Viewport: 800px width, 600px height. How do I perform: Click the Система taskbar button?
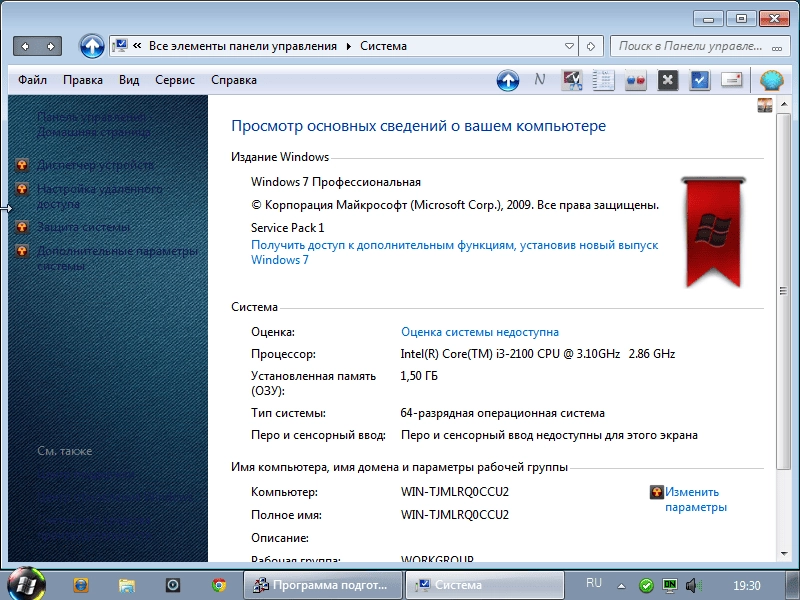(x=485, y=585)
